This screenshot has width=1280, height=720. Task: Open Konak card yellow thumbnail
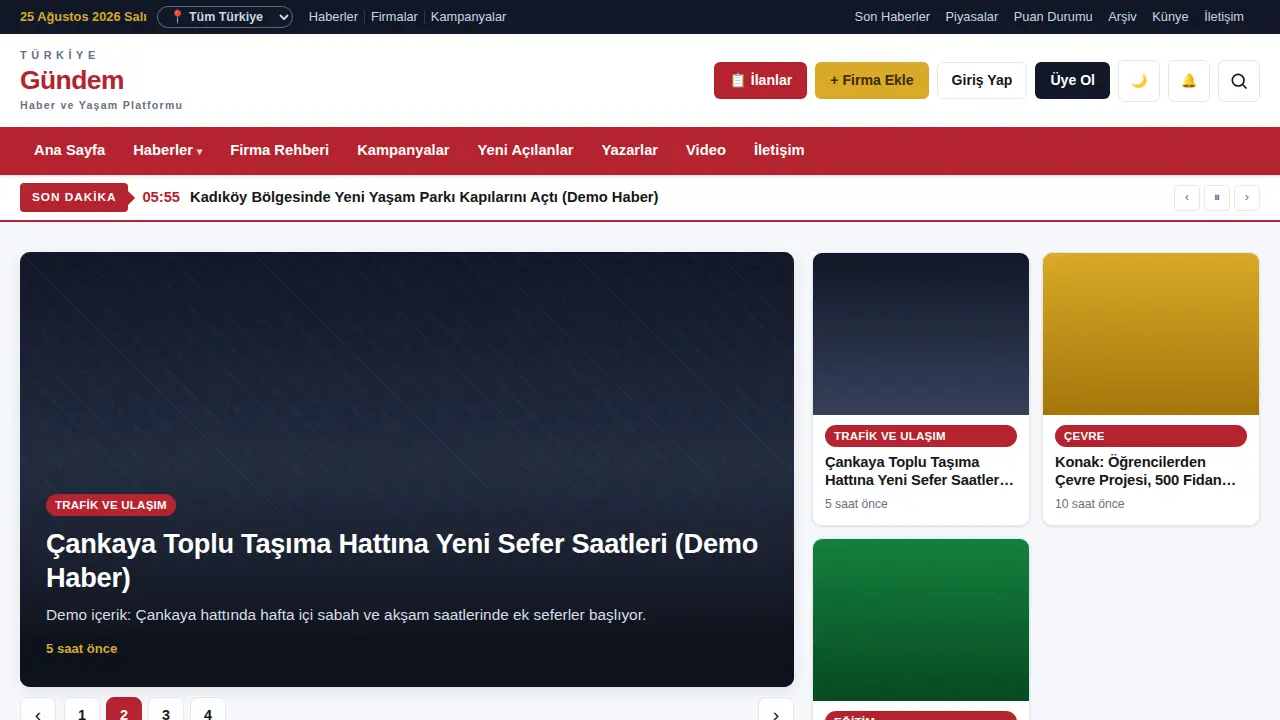click(x=1151, y=334)
